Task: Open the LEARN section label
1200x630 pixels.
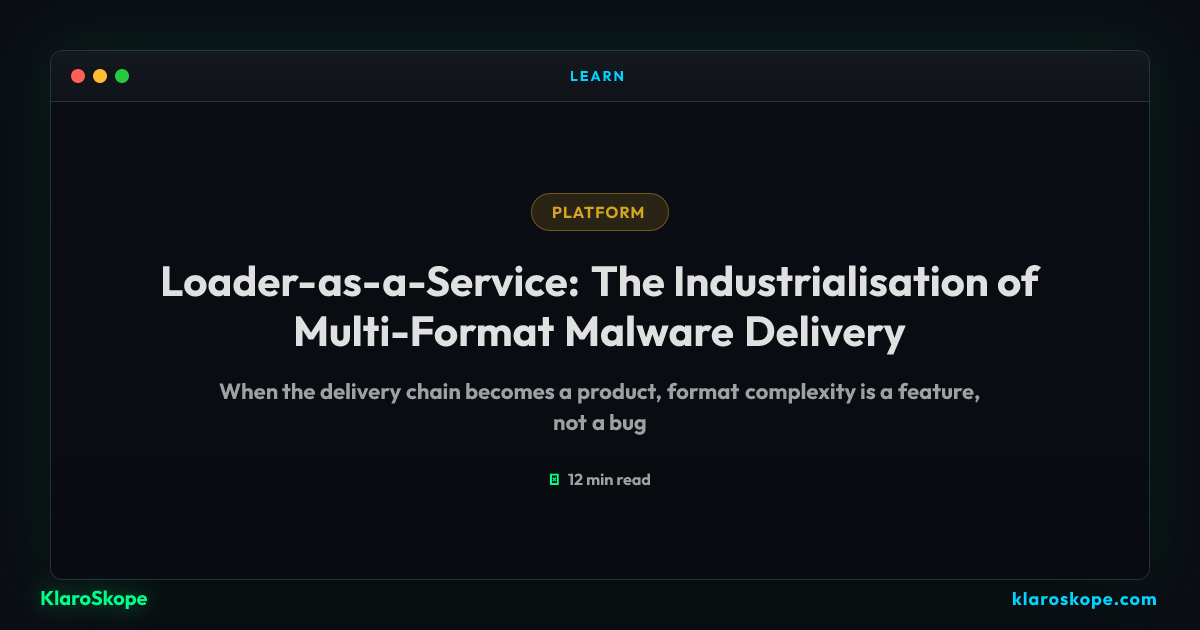Action: [597, 76]
